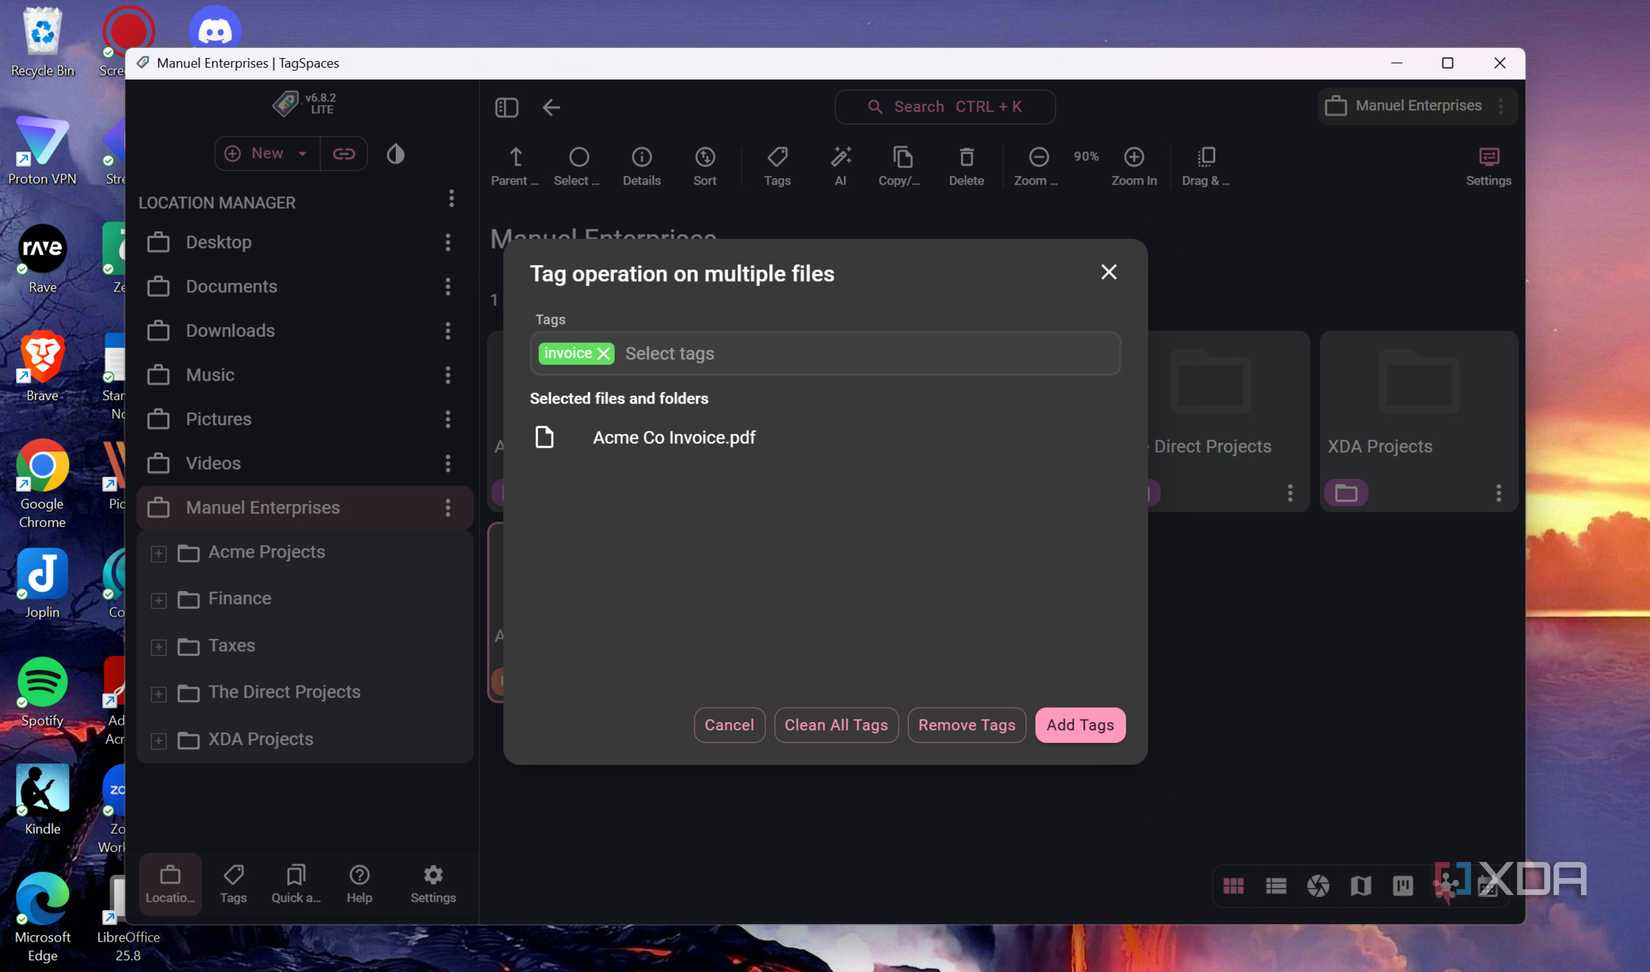The width and height of the screenshot is (1650, 972).
Task: Click the Cancel button
Action: click(729, 725)
